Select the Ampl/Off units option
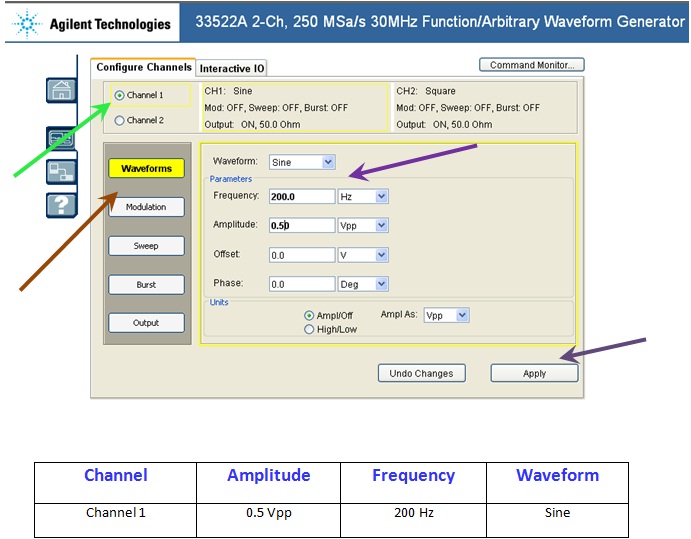The image size is (691, 539). [x=309, y=315]
